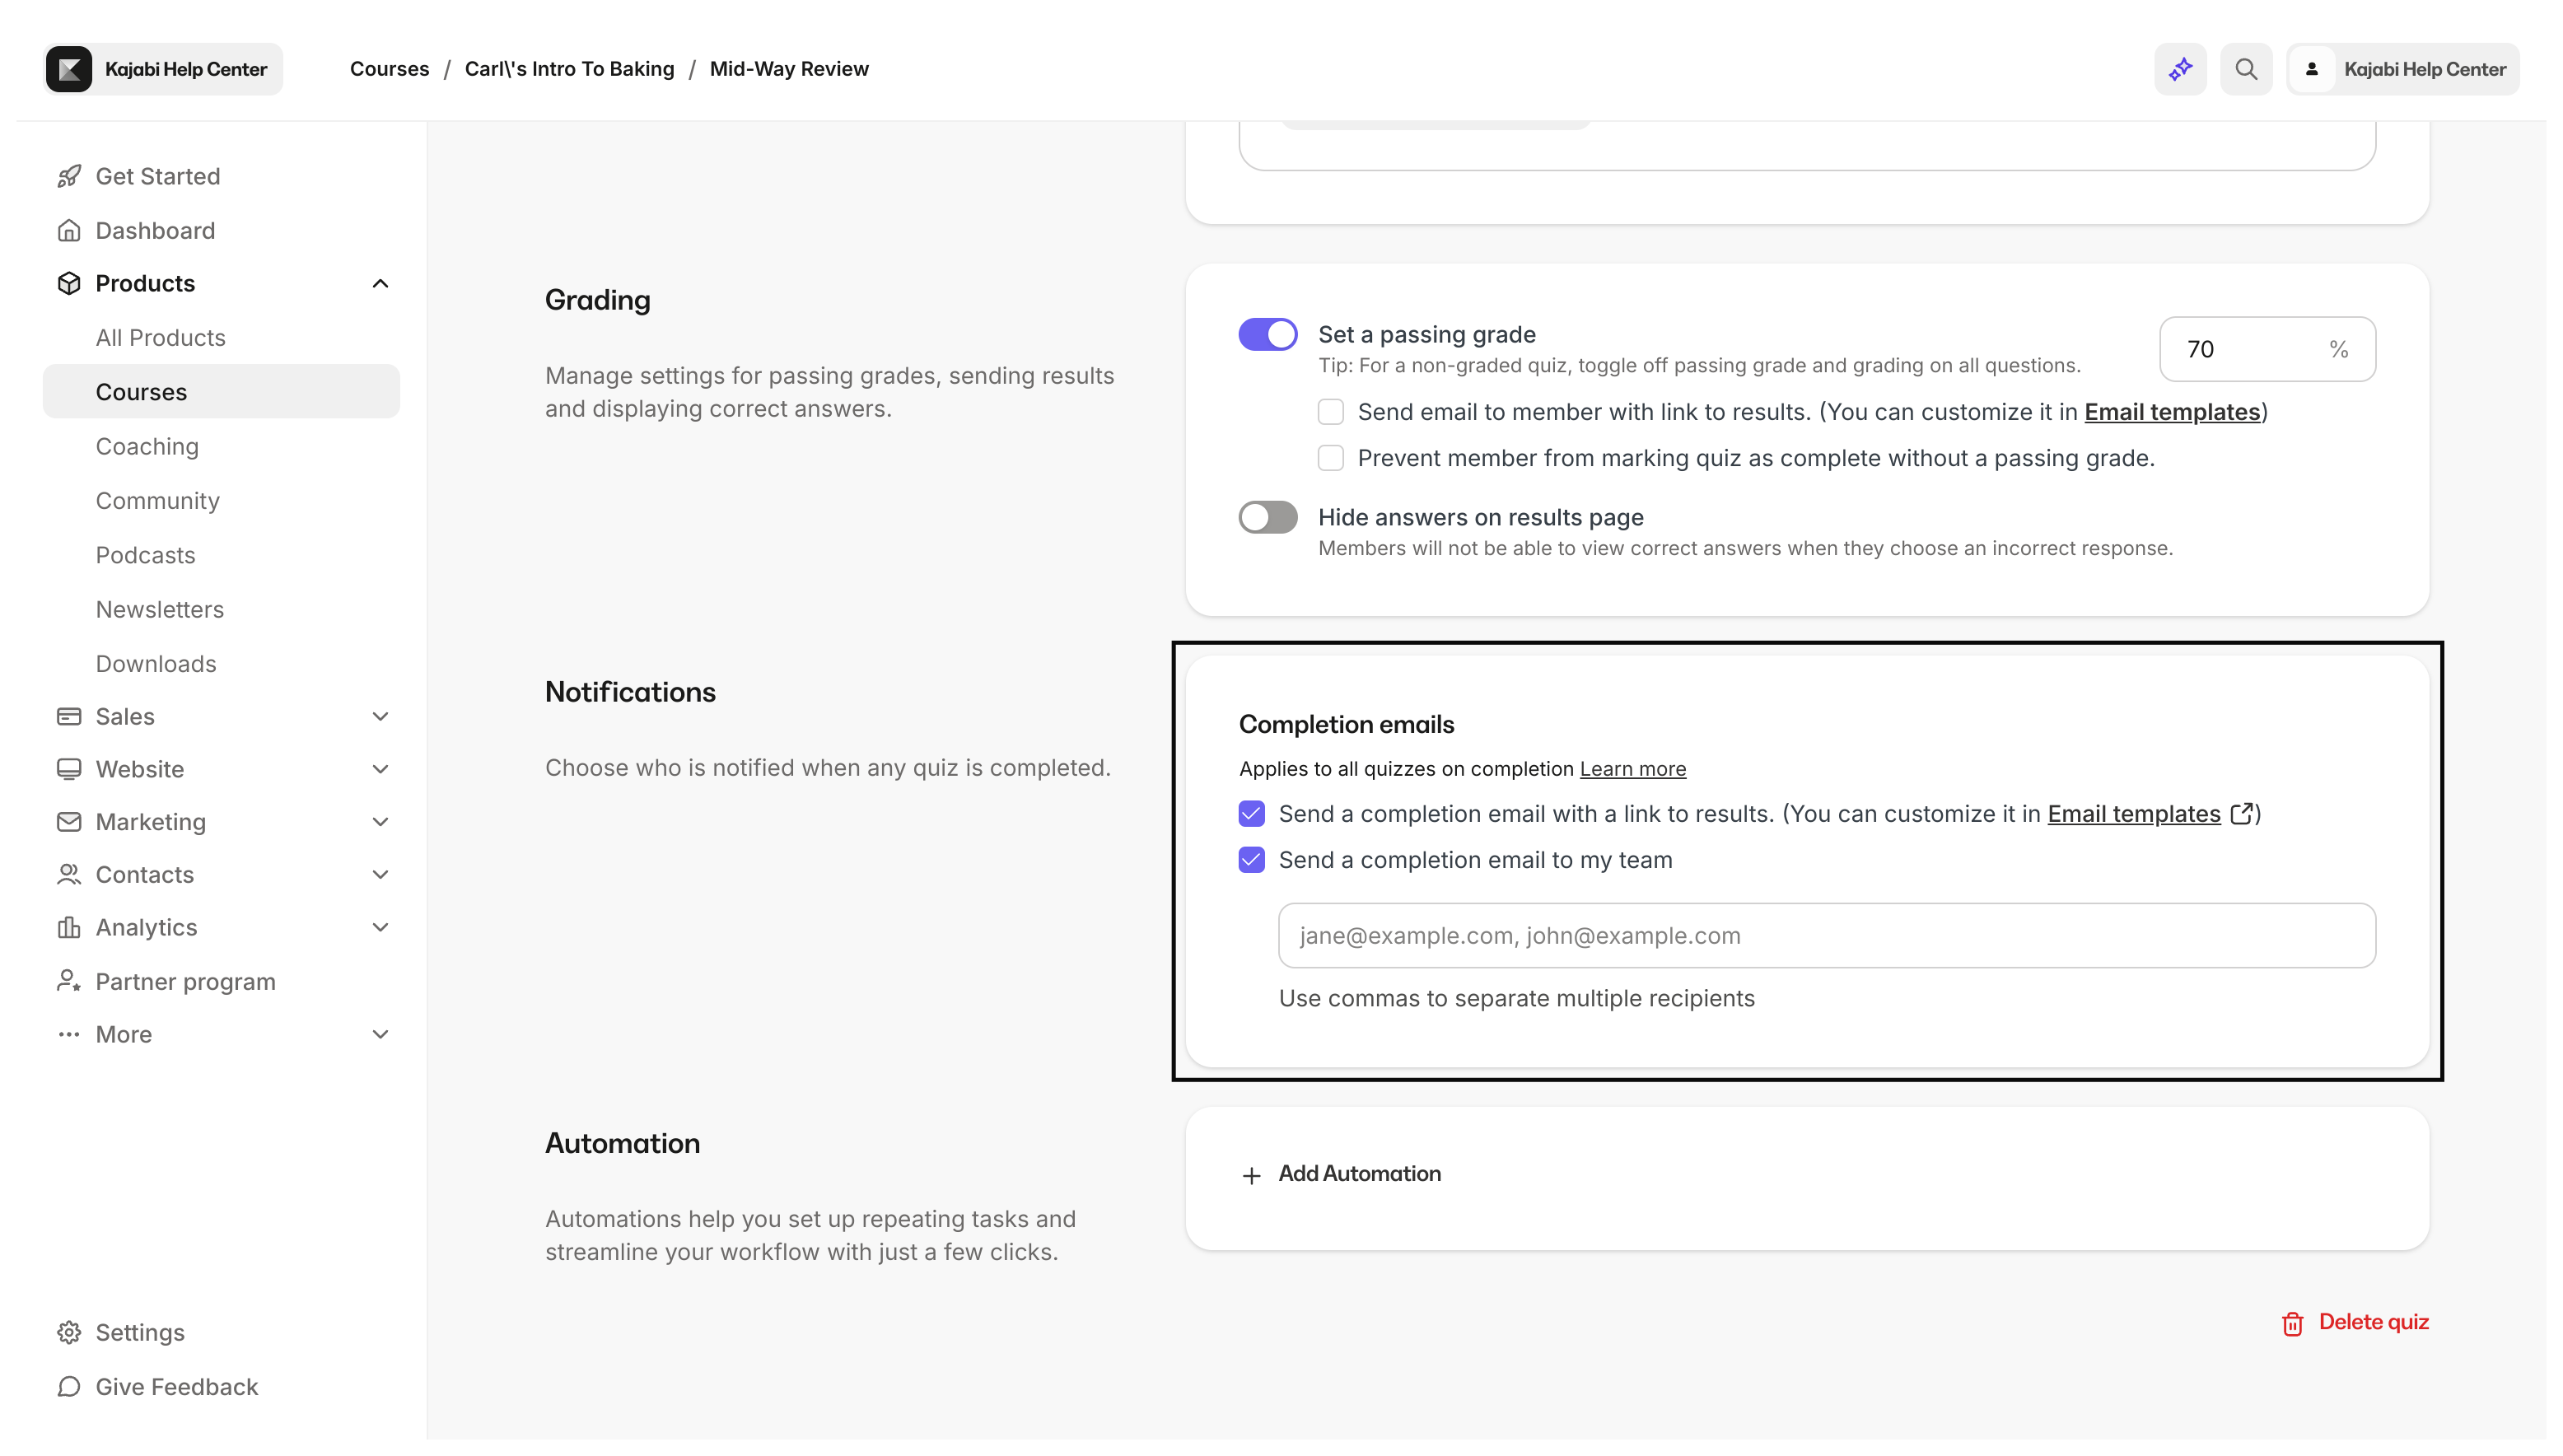Screen dimensions: 2563x1456
Task: Select the Get Started rocket icon
Action: 68,176
